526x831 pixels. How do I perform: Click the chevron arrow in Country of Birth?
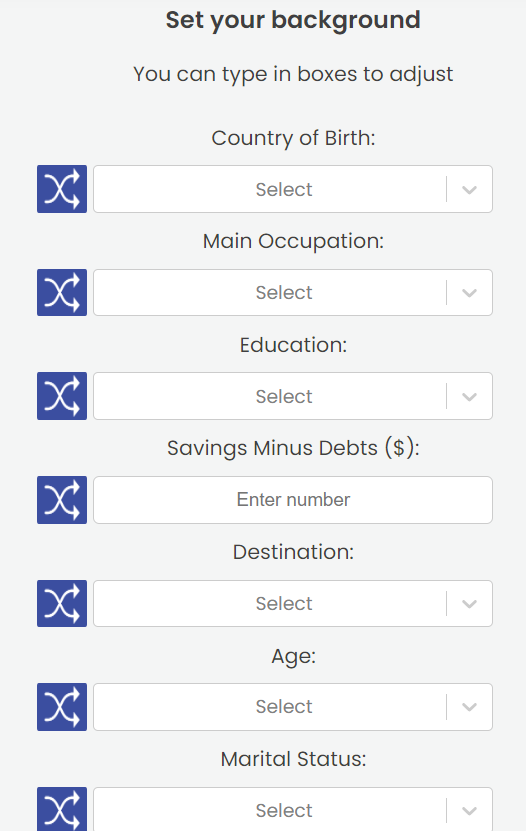pos(469,190)
